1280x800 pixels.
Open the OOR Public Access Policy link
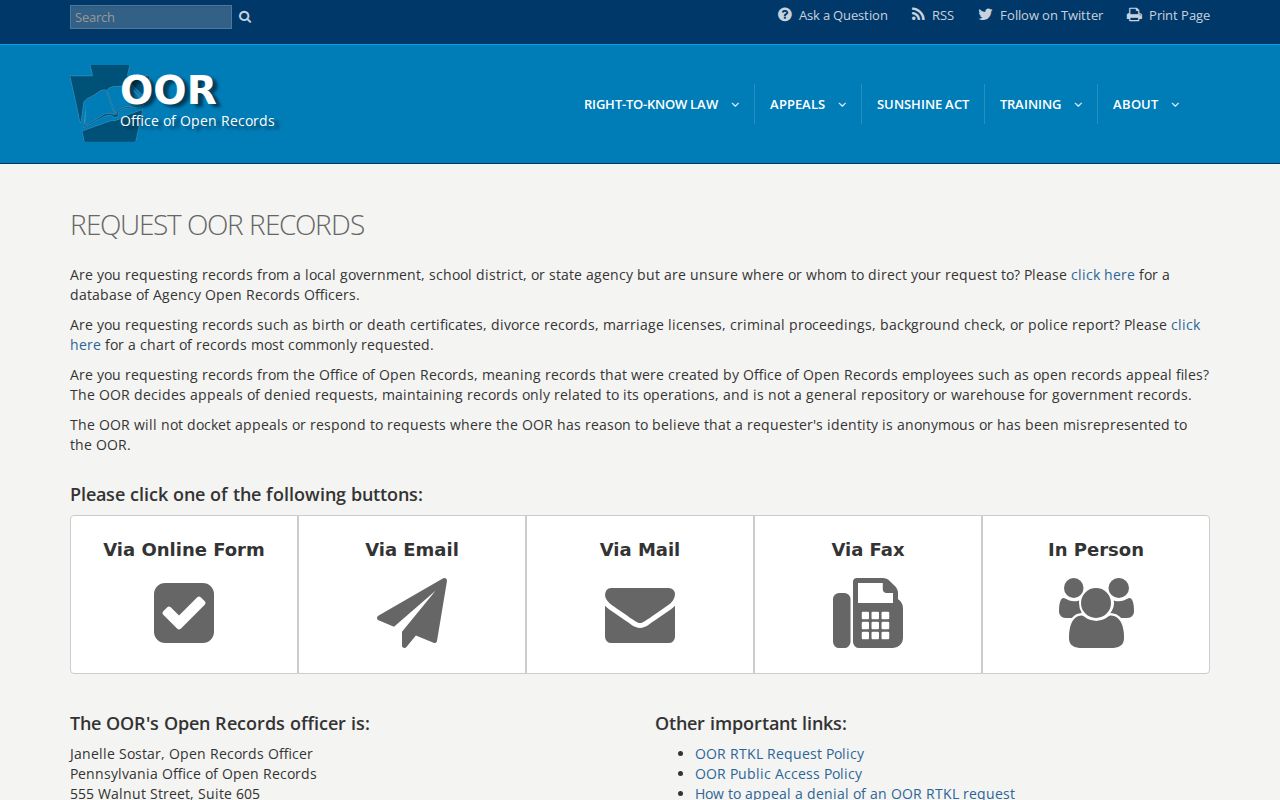click(778, 774)
